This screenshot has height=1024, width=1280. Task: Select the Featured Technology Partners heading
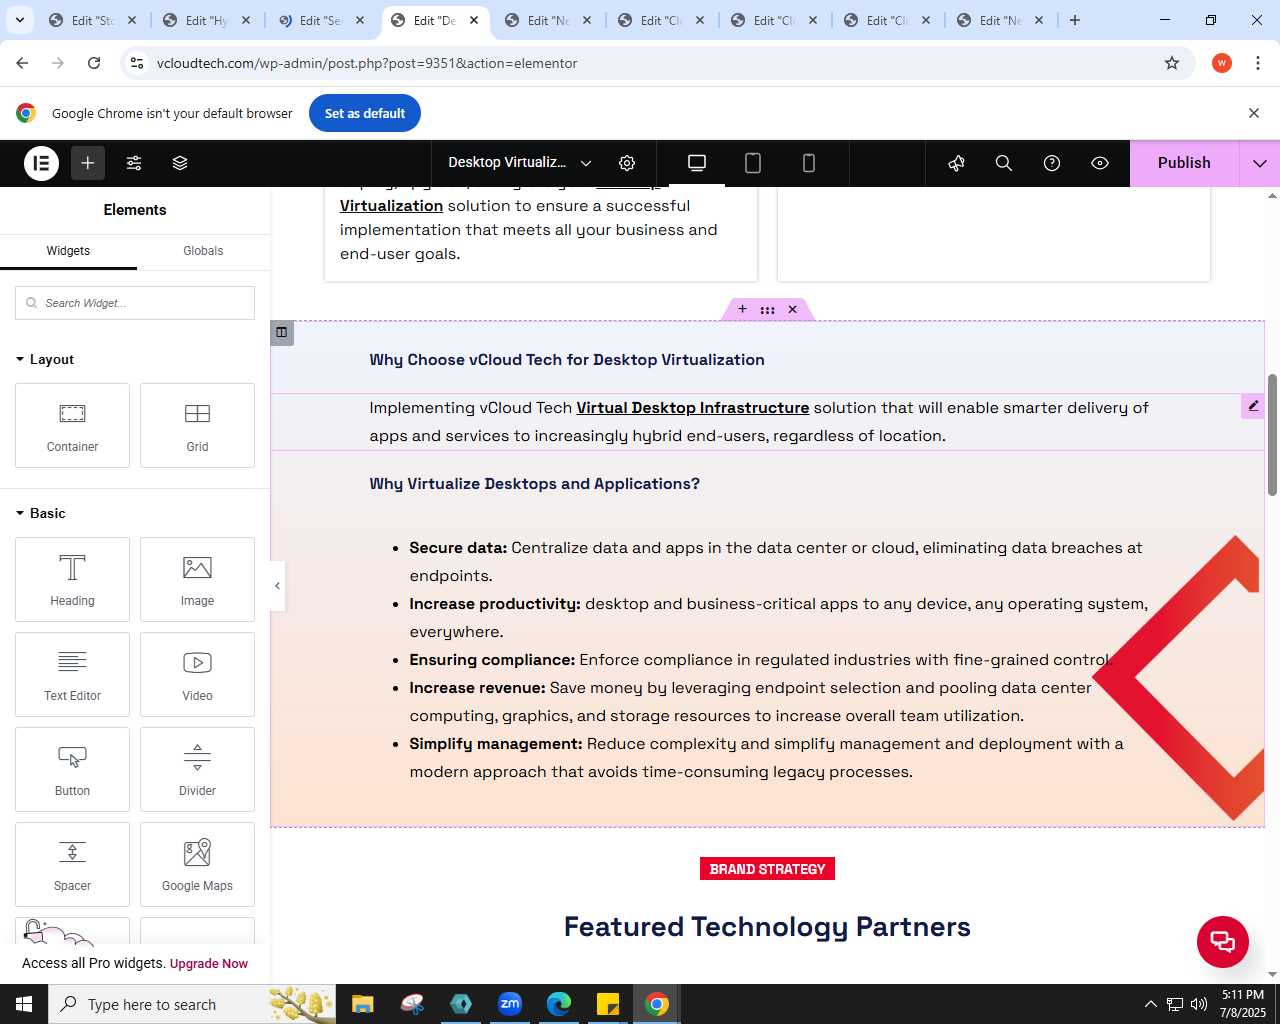767,927
